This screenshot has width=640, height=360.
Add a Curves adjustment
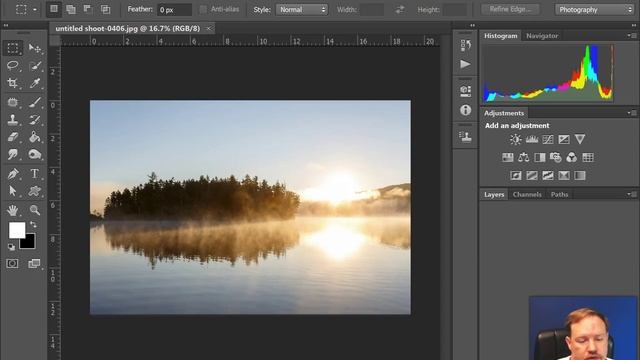pyautogui.click(x=548, y=140)
